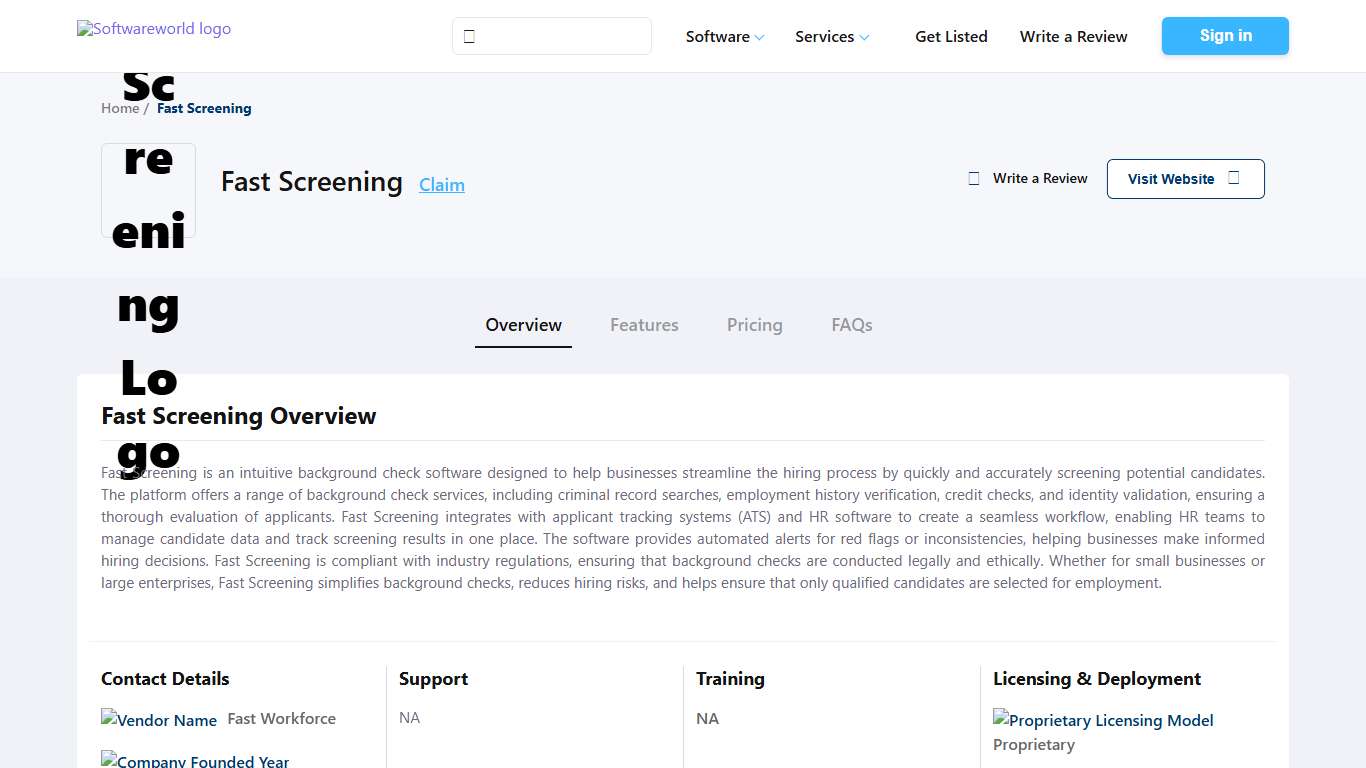The width and height of the screenshot is (1366, 768).
Task: Expand the Services dropdown menu
Action: point(832,36)
